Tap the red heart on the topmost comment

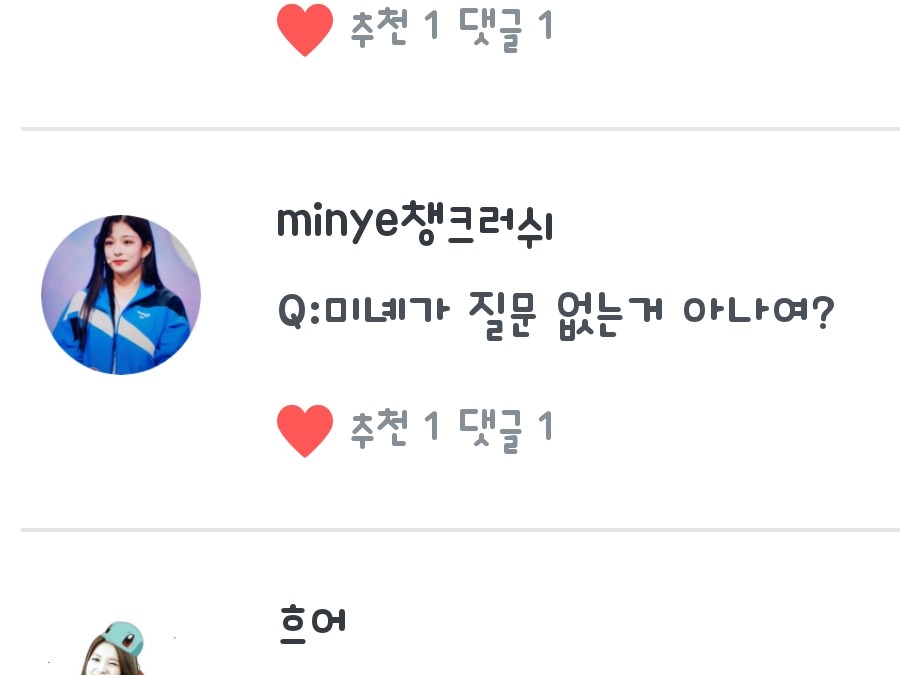[x=305, y=30]
